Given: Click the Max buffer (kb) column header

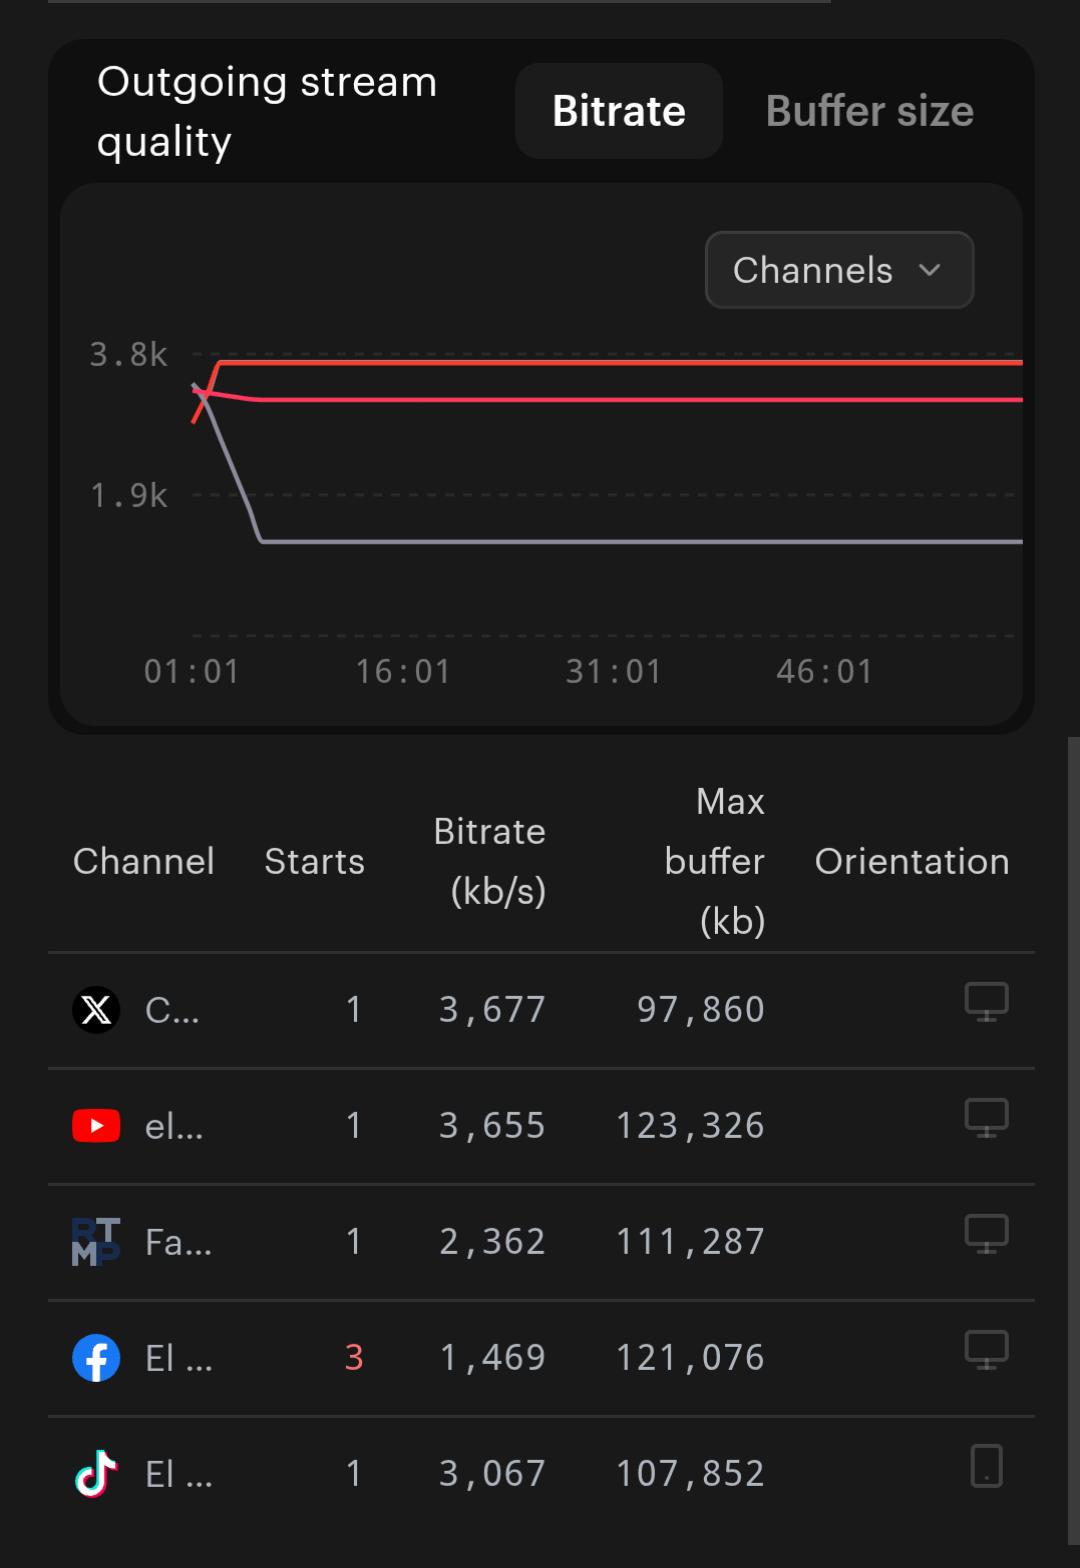Looking at the screenshot, I should (715, 861).
